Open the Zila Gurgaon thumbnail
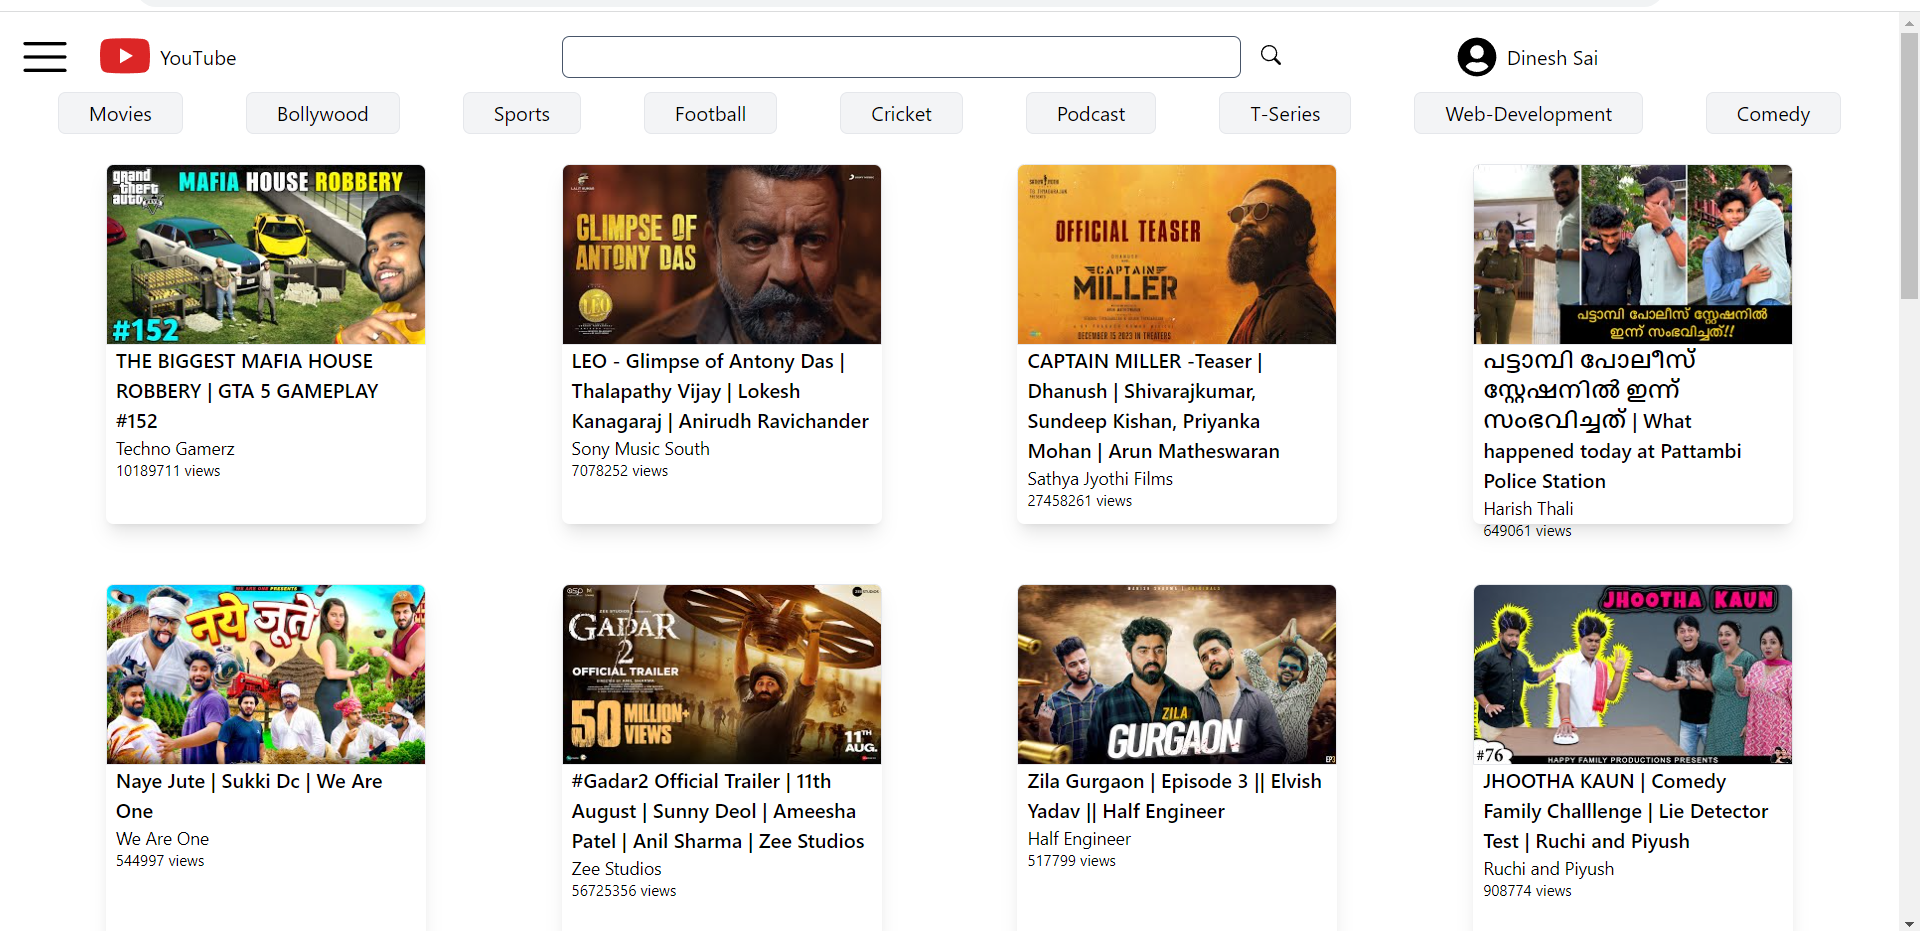 [x=1177, y=674]
